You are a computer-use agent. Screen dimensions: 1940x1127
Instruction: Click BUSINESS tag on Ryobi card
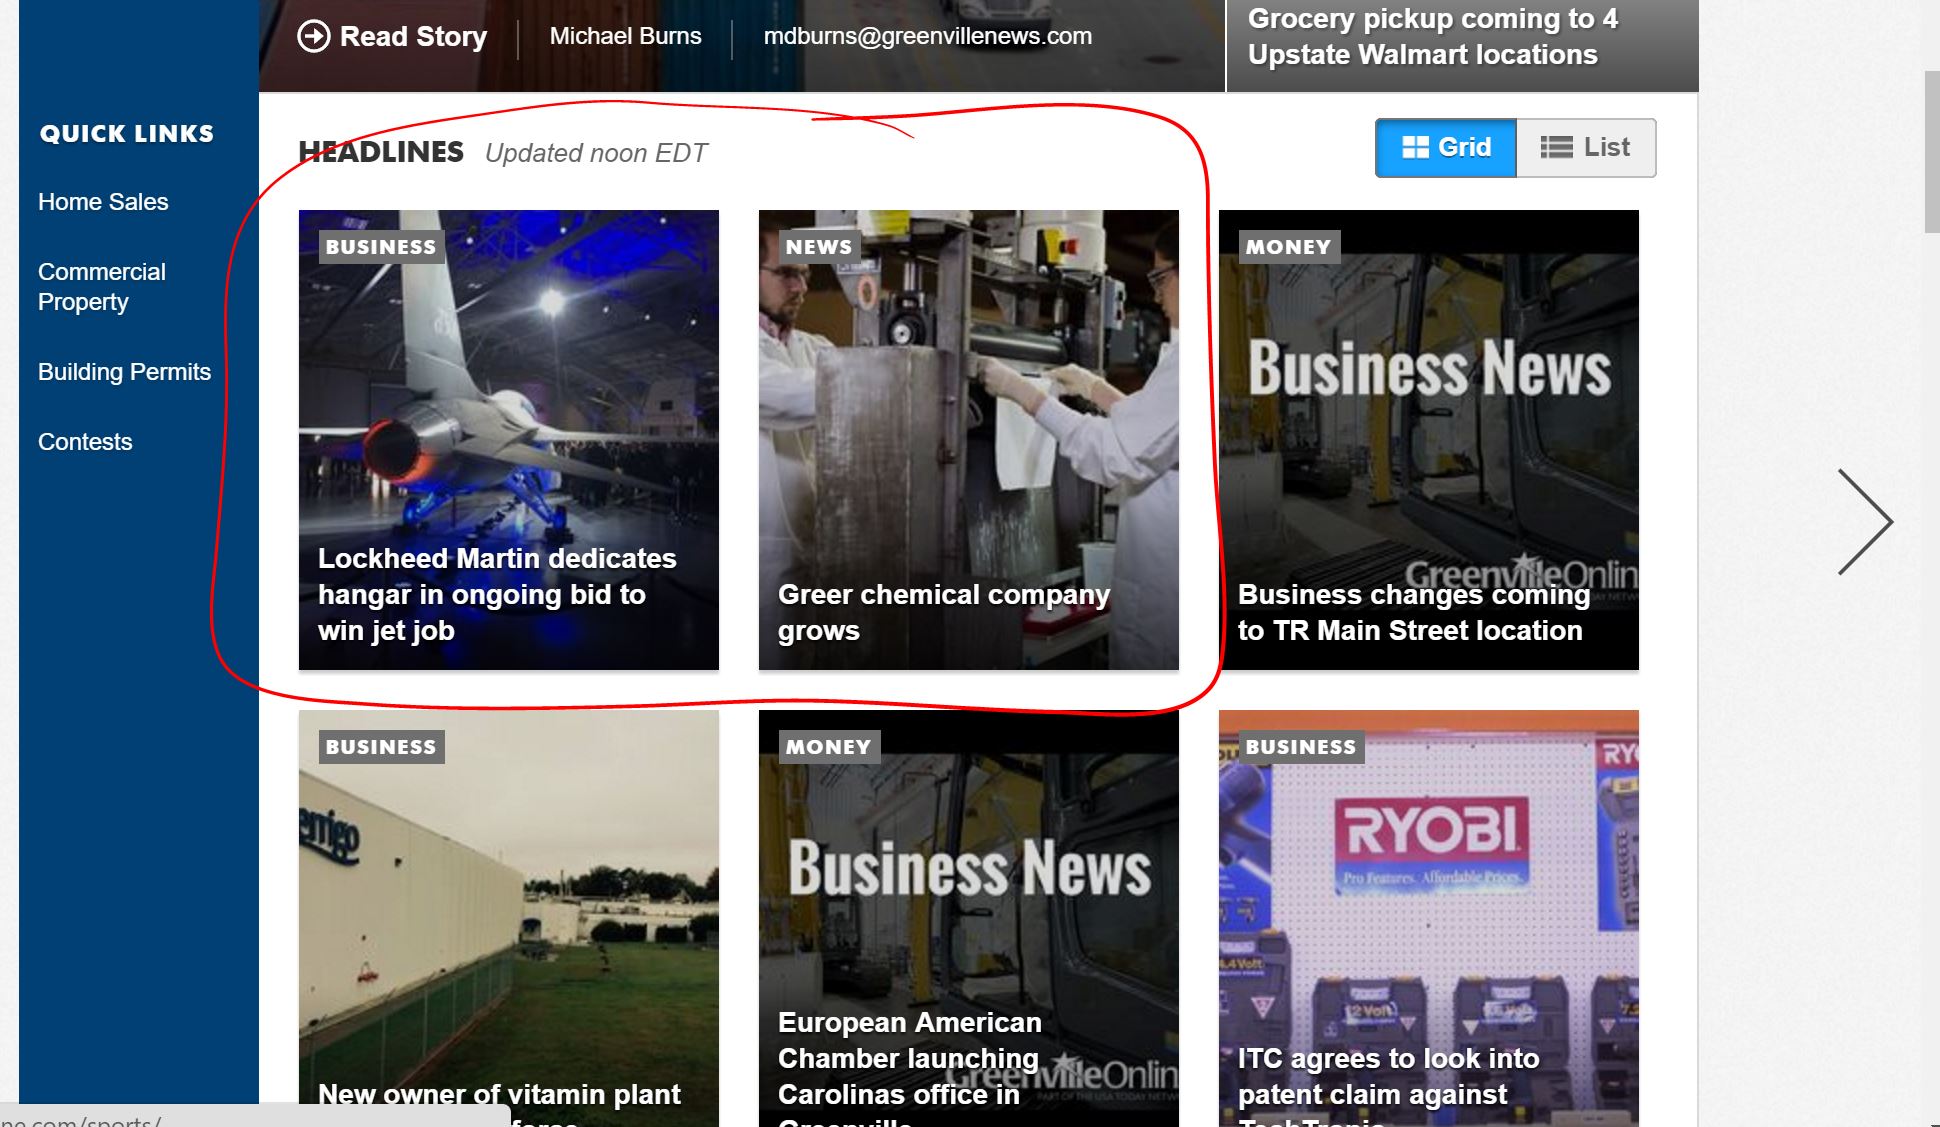[1301, 747]
